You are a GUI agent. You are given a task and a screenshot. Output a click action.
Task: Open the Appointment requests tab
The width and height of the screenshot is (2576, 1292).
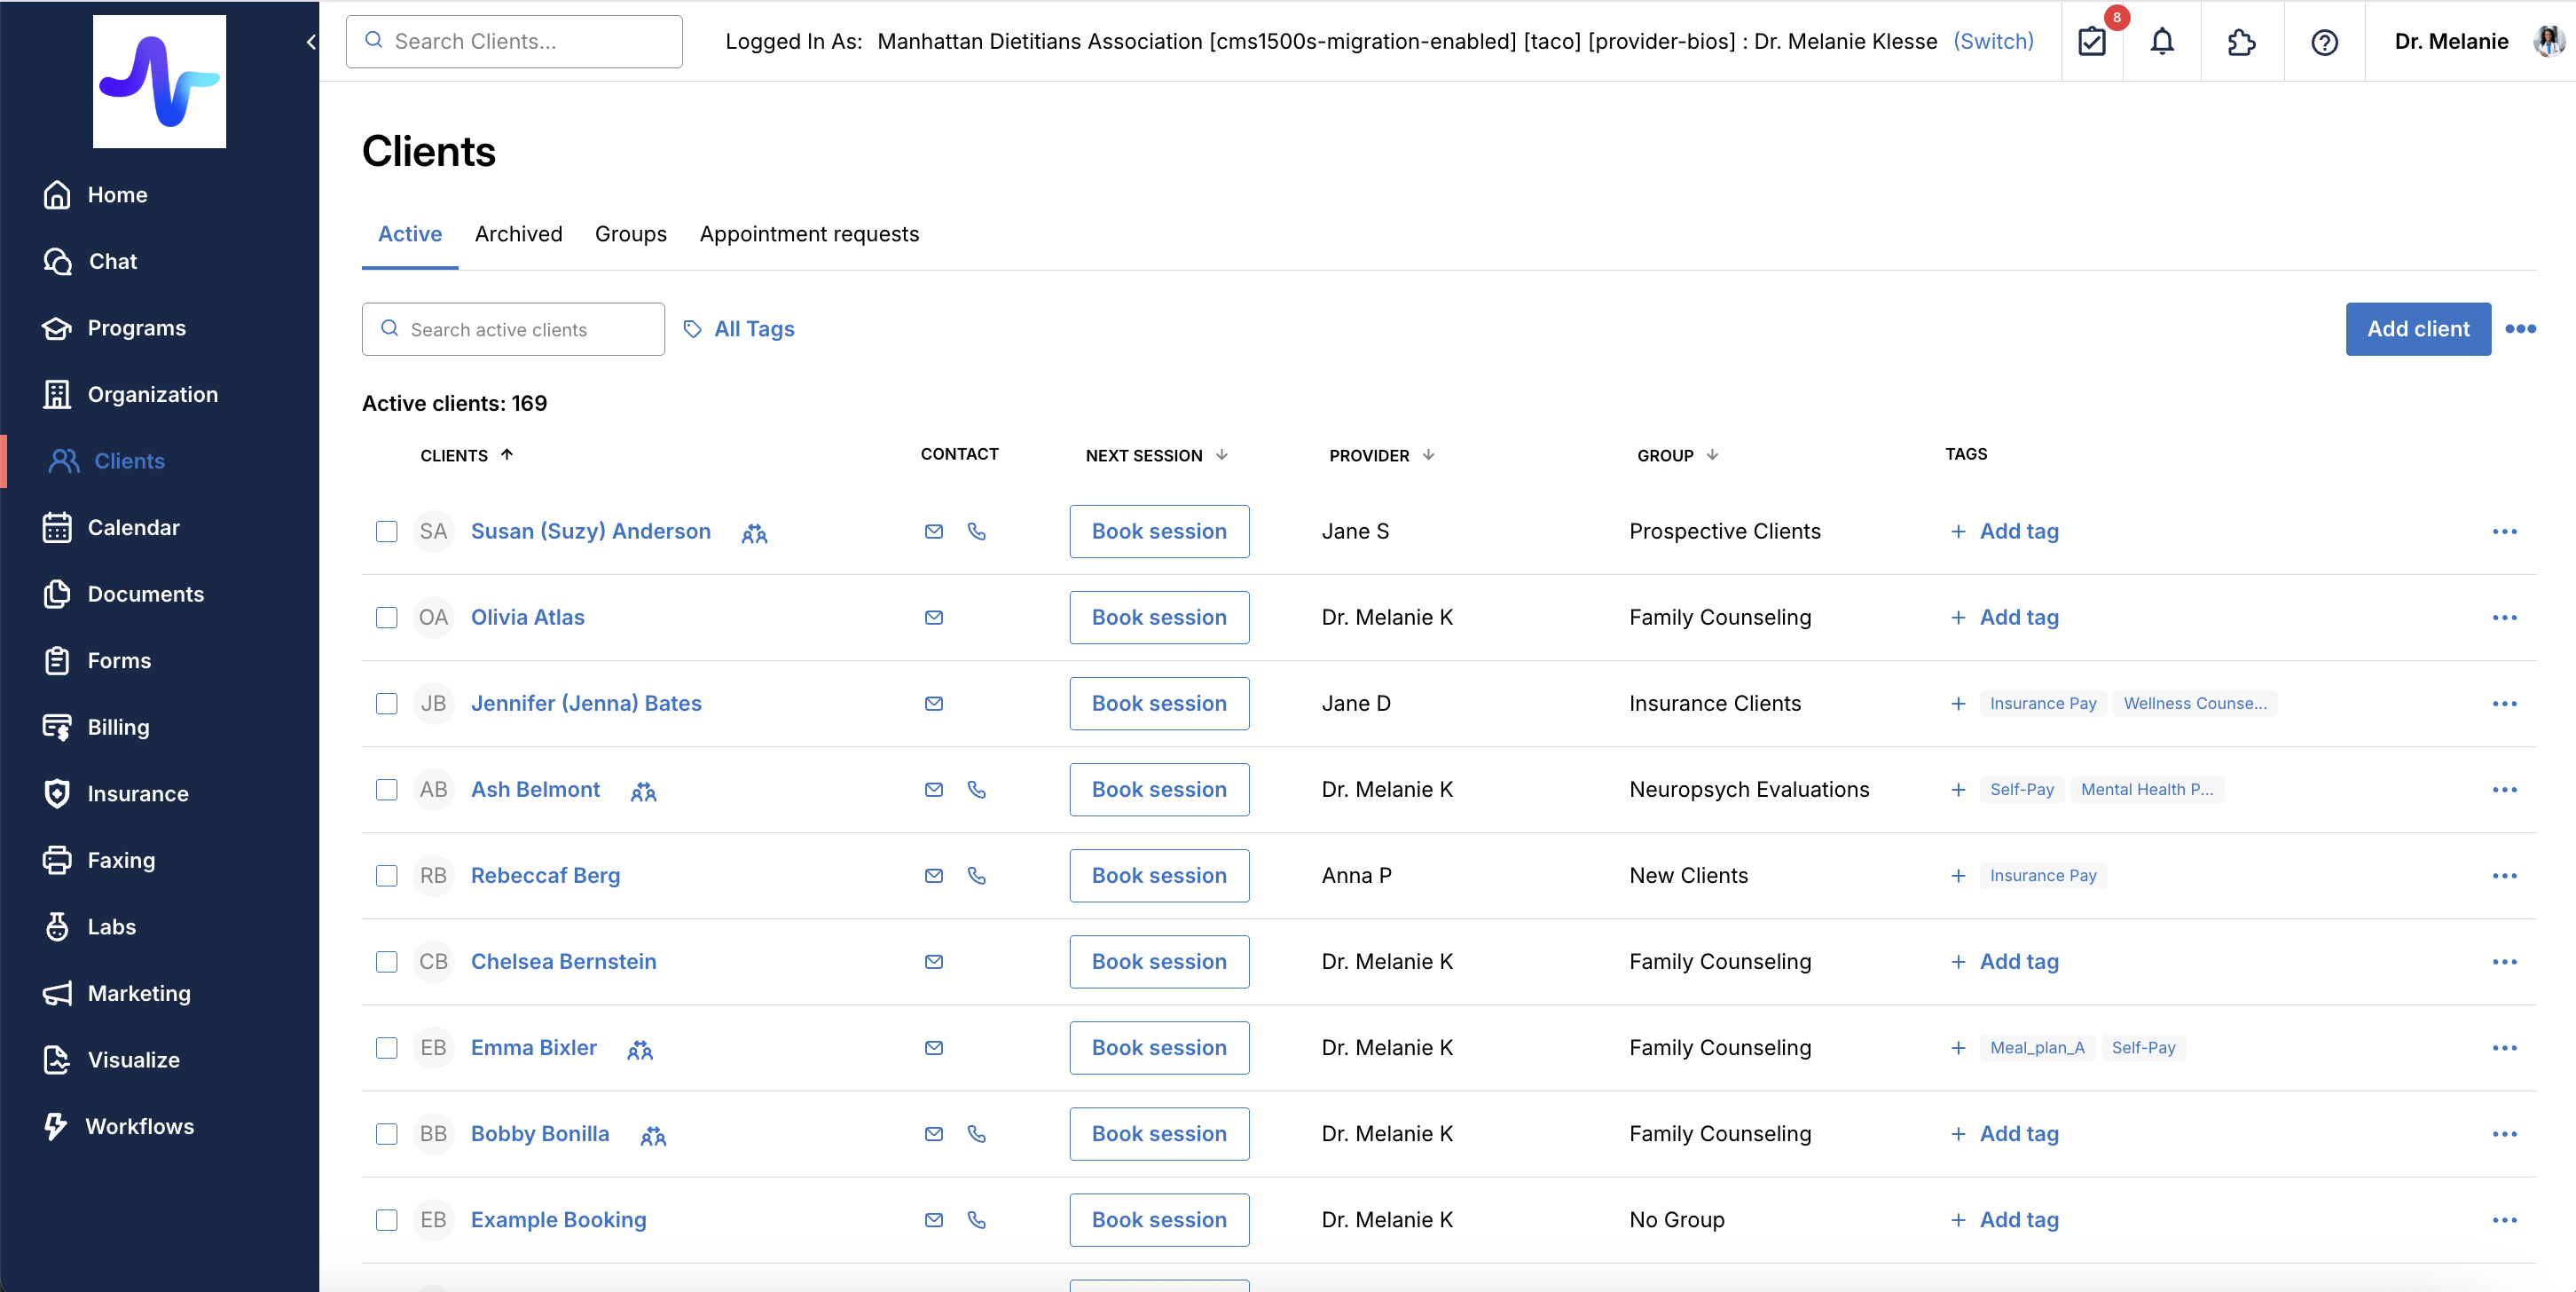(x=808, y=234)
